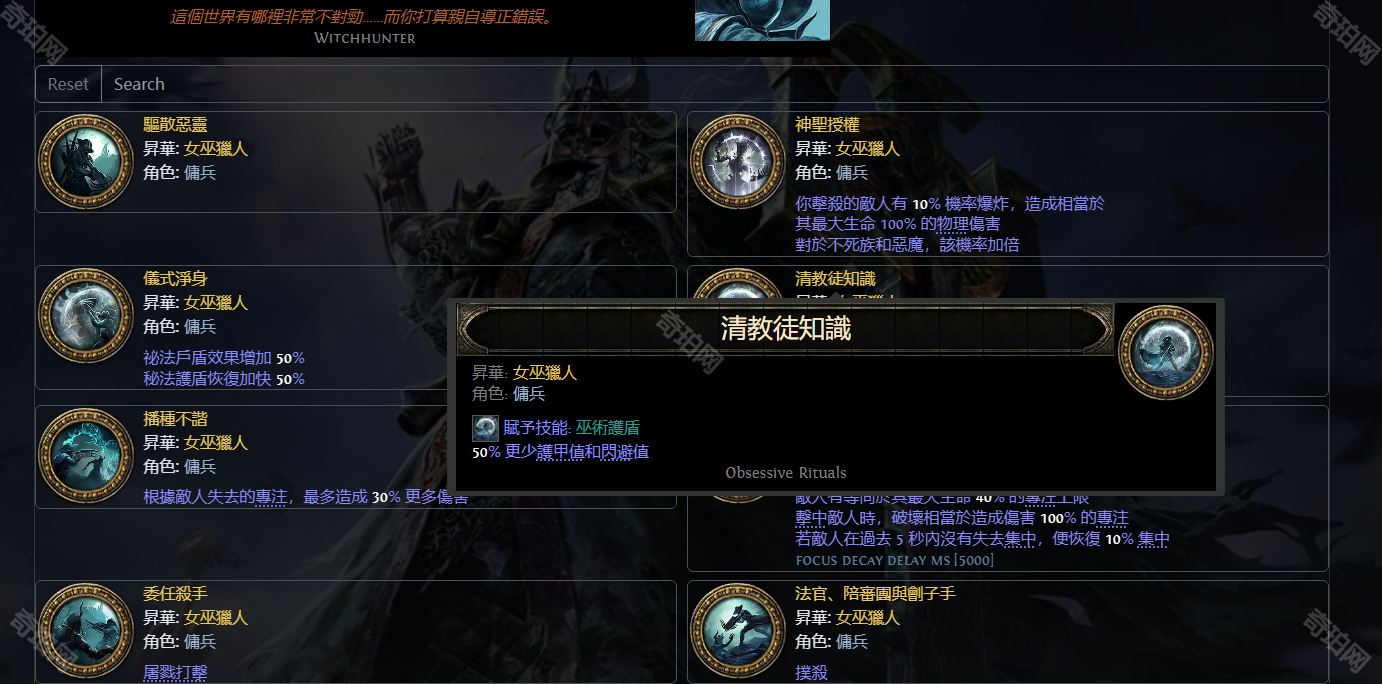
Task: Open the 播種不諧 title link
Action: [x=175, y=419]
